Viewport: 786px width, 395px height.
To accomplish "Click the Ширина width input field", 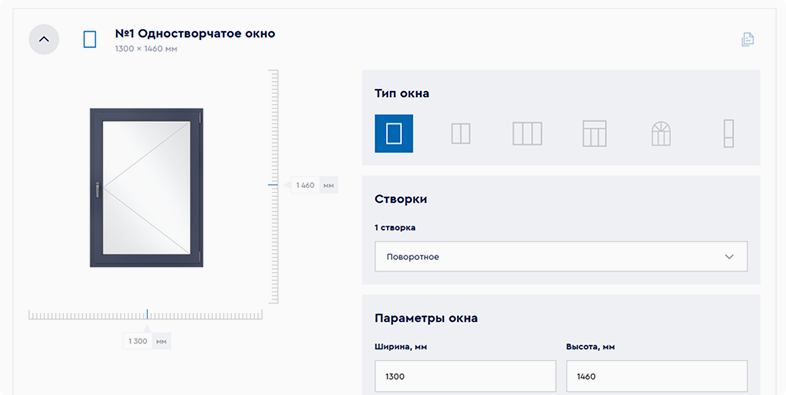I will pyautogui.click(x=465, y=376).
